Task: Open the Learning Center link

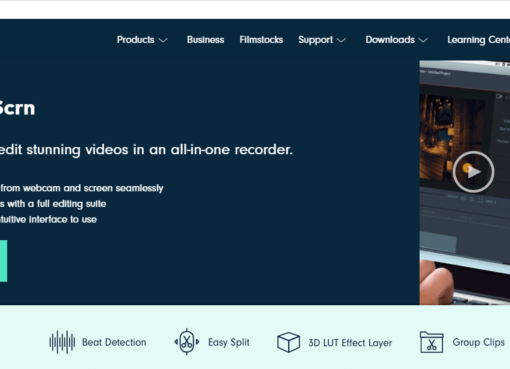Action: [479, 40]
